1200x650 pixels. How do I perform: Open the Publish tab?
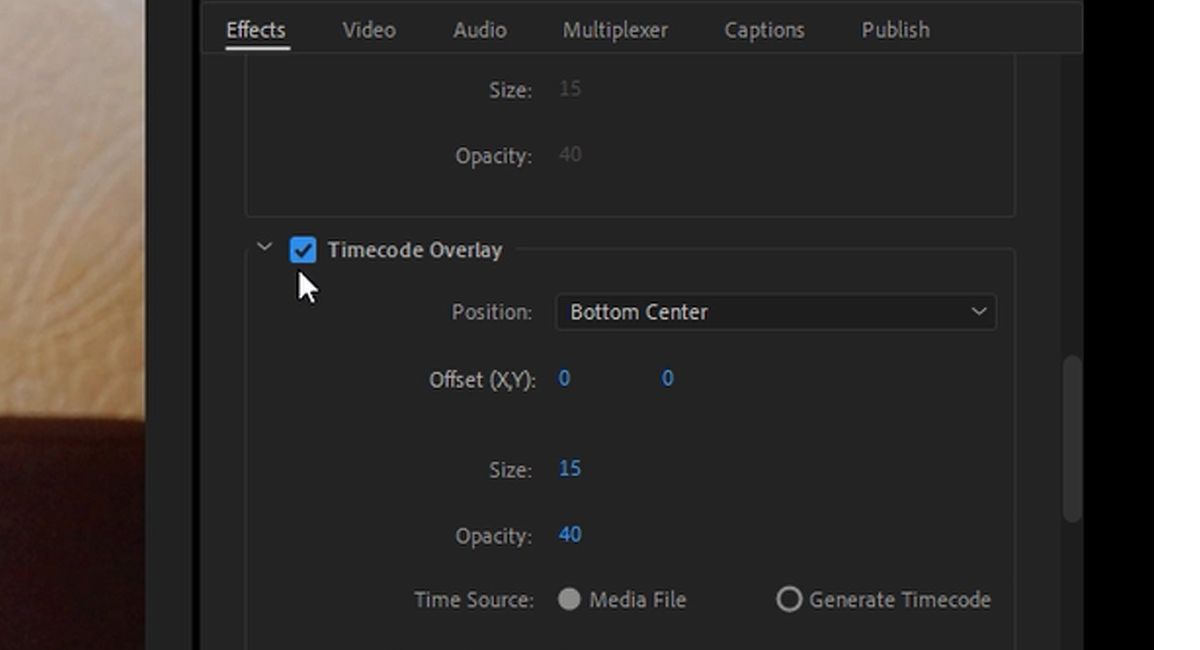pyautogui.click(x=894, y=30)
